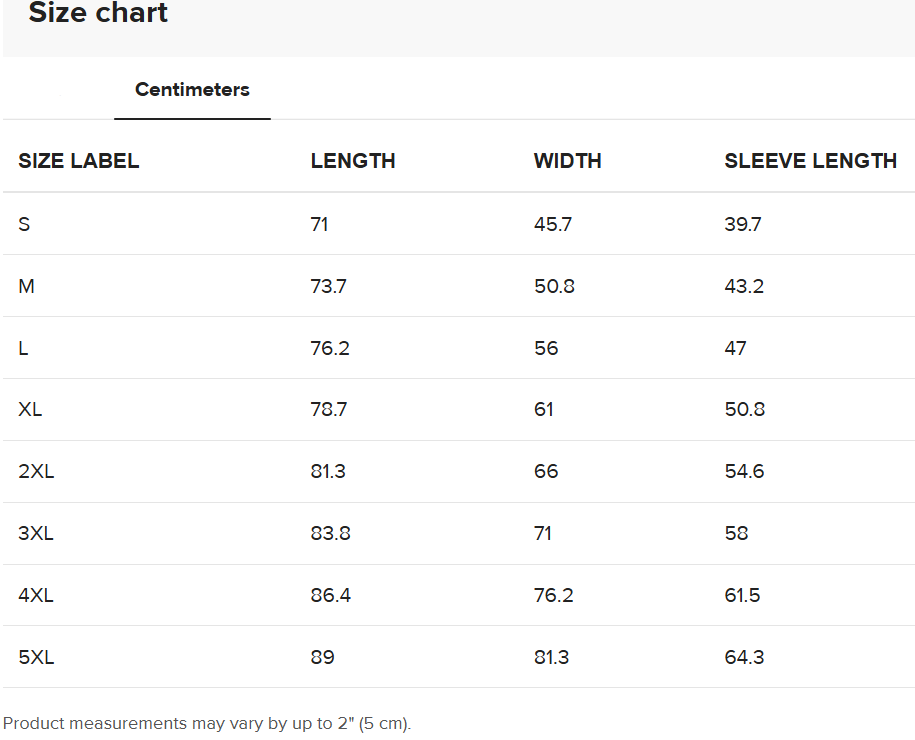Select the L size row label
Screen dimensions: 915x740
coord(24,348)
